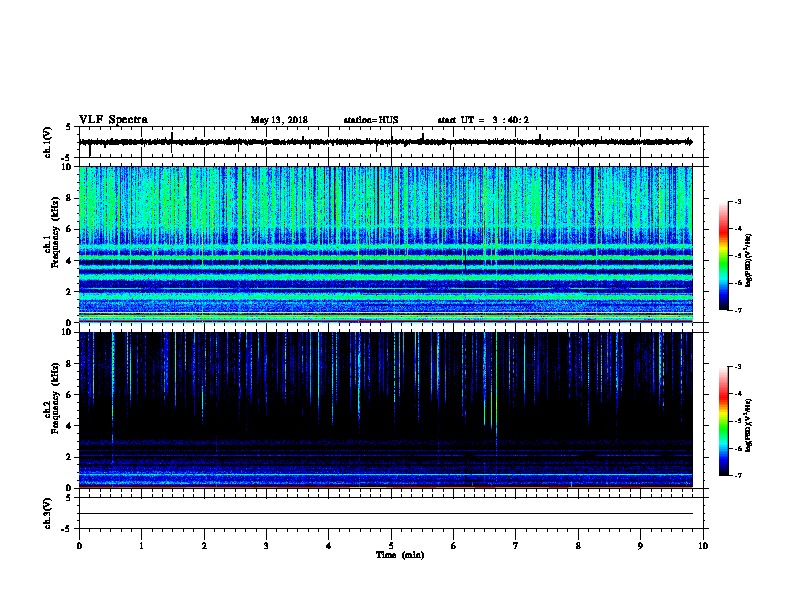Image resolution: width=792 pixels, height=612 pixels.
Task: Select the ch.2 "Frequency (kHz)" axis label
Action: [55, 398]
